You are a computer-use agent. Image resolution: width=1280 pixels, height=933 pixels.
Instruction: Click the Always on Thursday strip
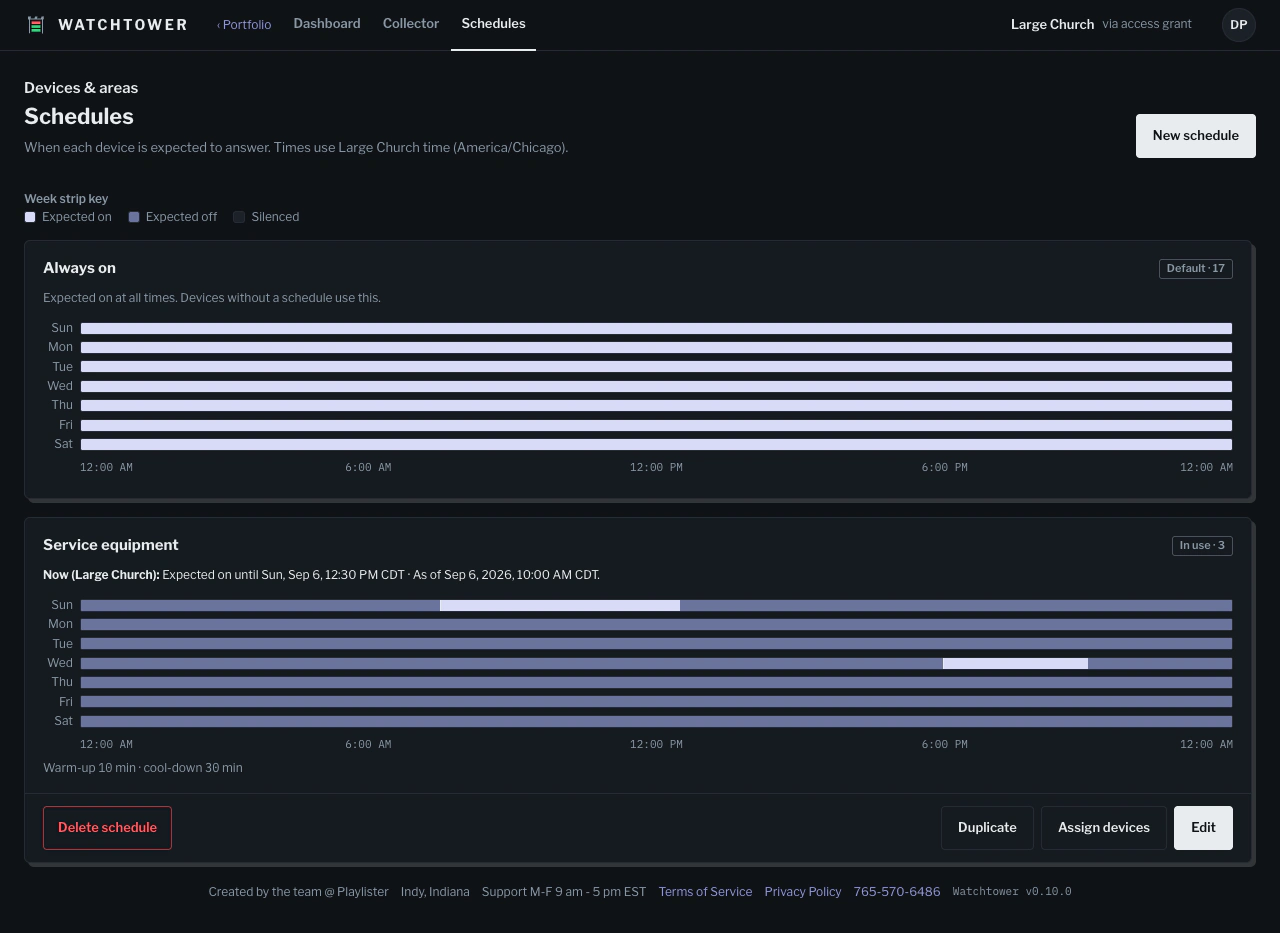(656, 405)
